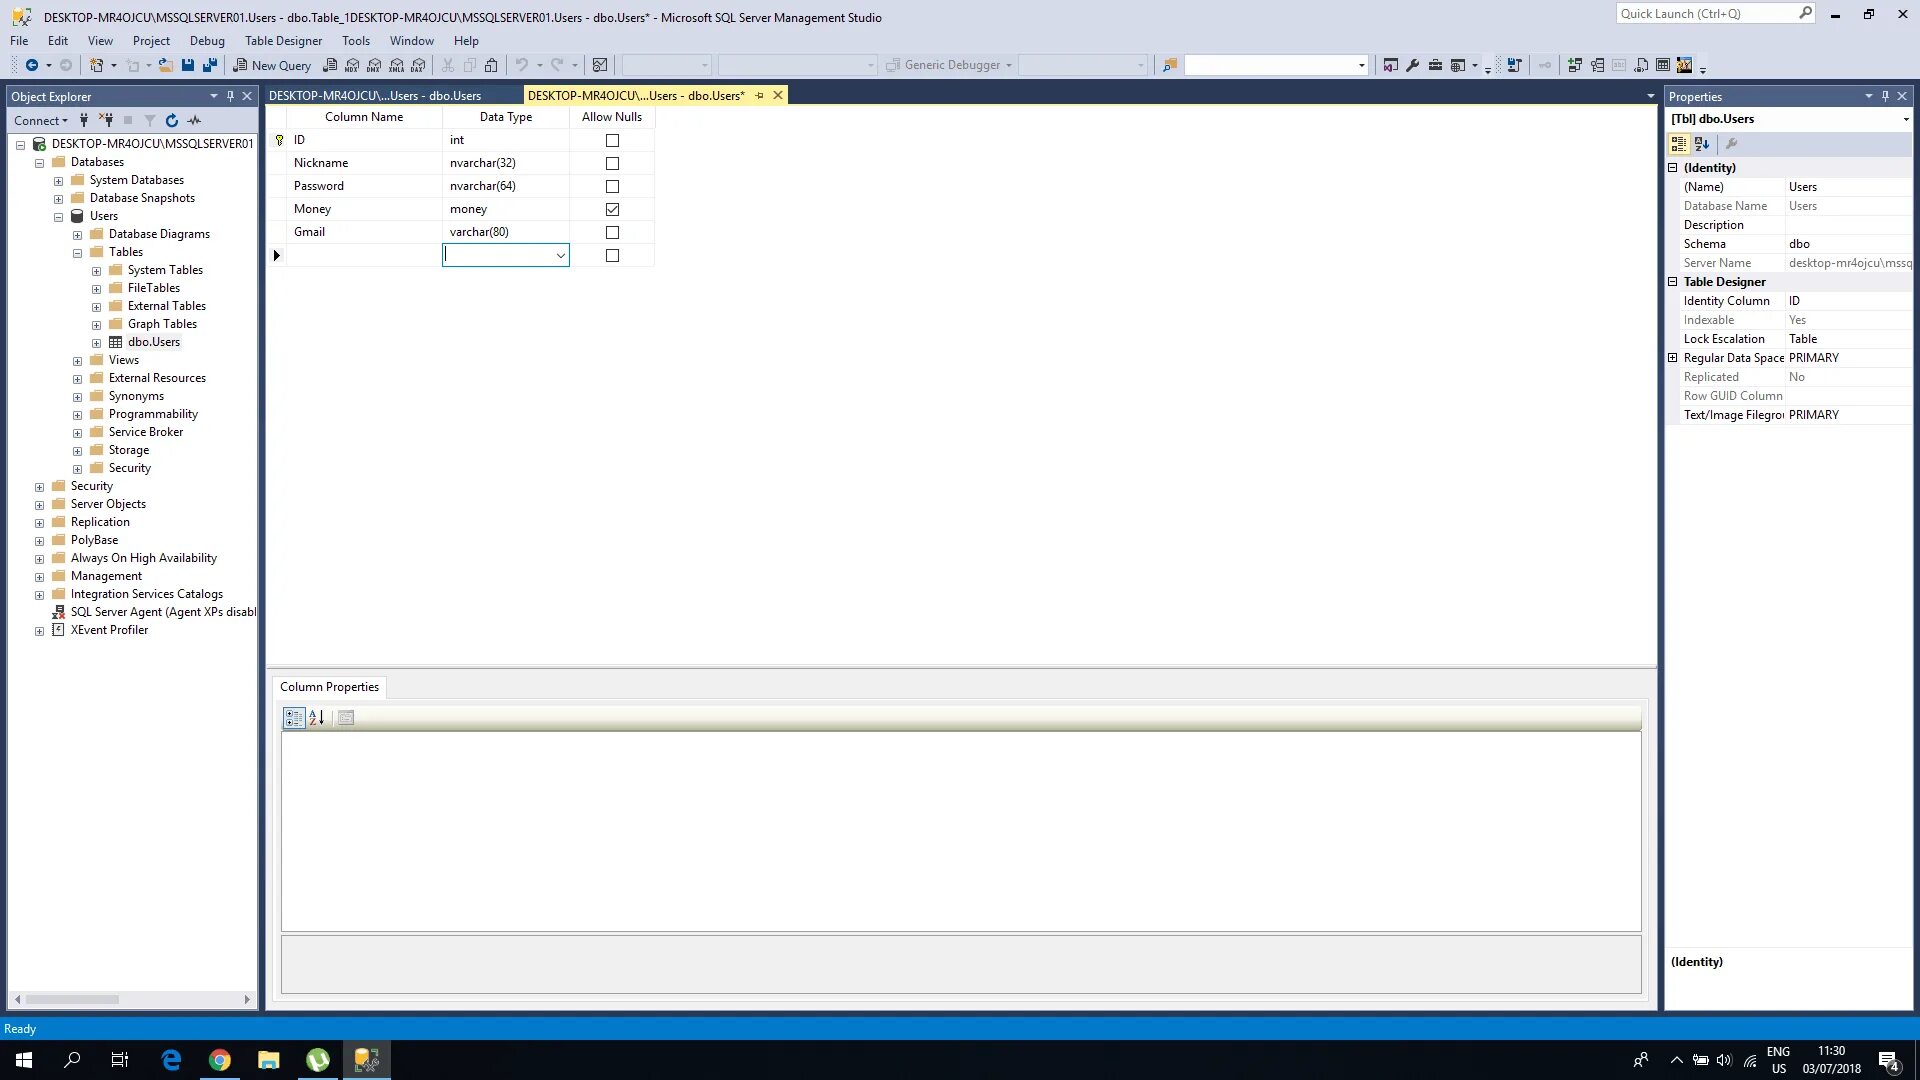Click the Save All icon
Screen dimensions: 1920x1080
[x=210, y=65]
